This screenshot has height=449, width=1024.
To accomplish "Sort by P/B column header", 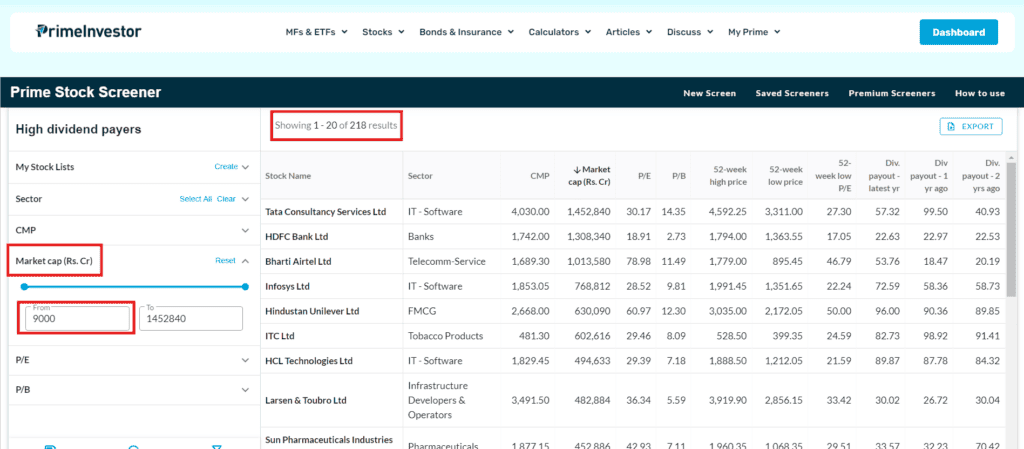I will 679,176.
